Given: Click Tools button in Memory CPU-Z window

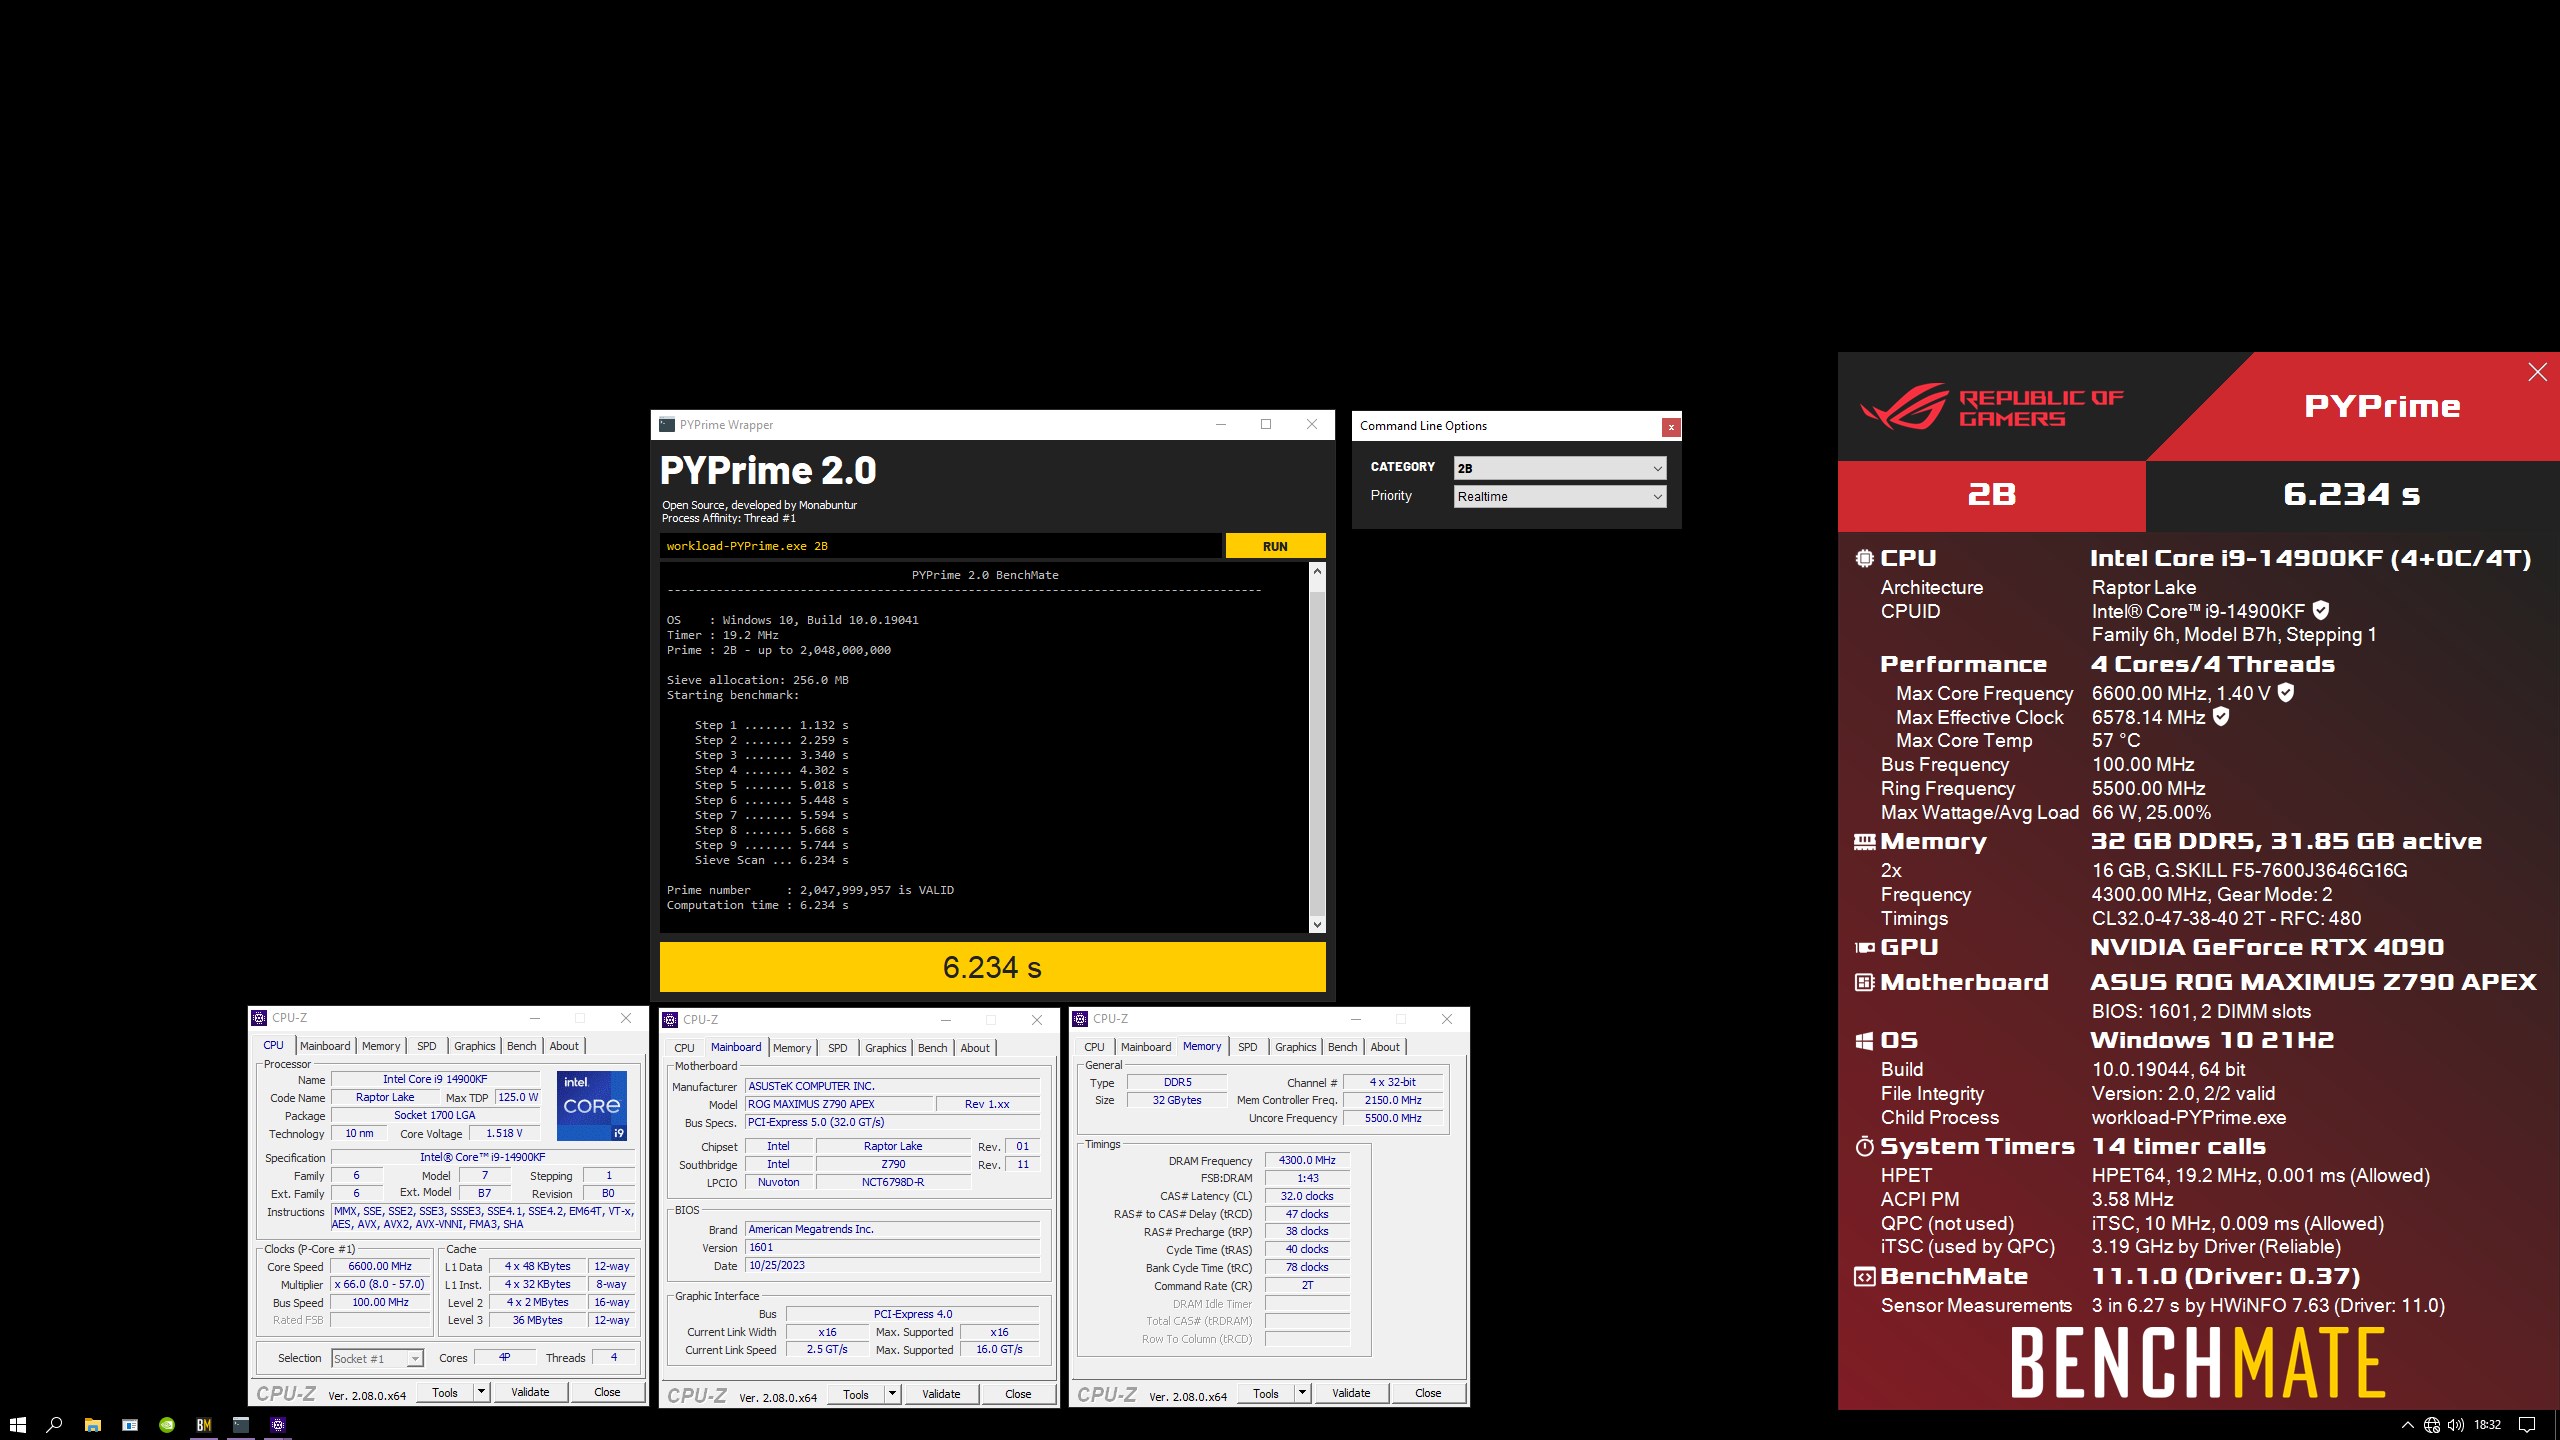Looking at the screenshot, I should tap(1266, 1393).
